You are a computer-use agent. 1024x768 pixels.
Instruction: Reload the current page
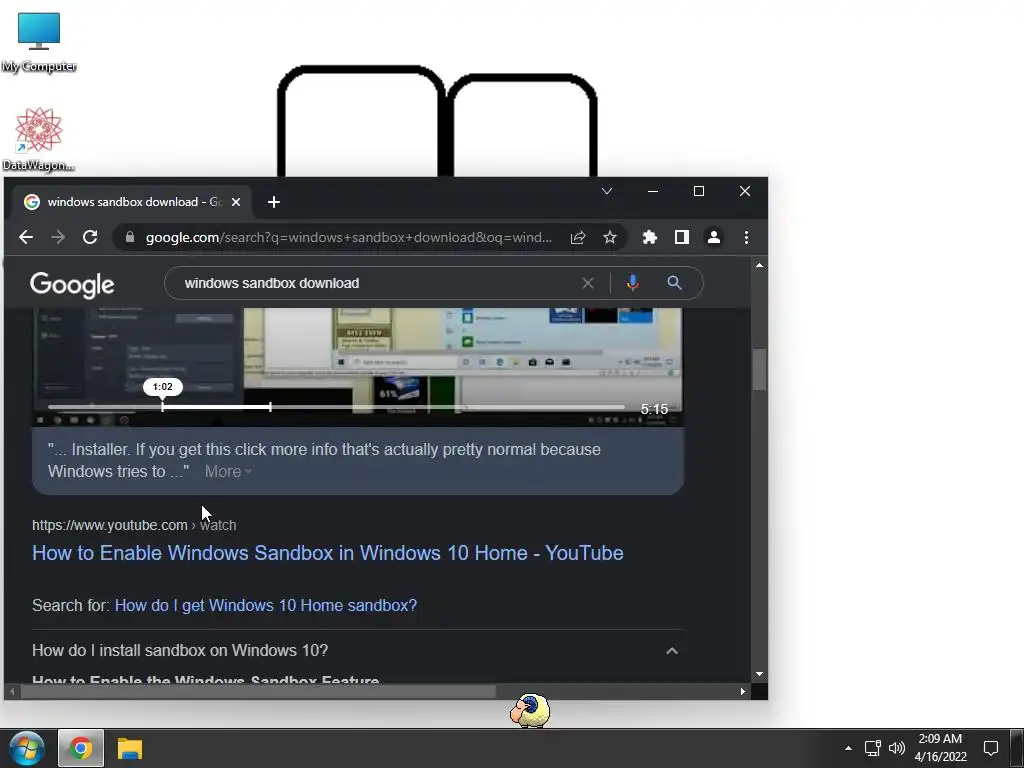pyautogui.click(x=90, y=237)
